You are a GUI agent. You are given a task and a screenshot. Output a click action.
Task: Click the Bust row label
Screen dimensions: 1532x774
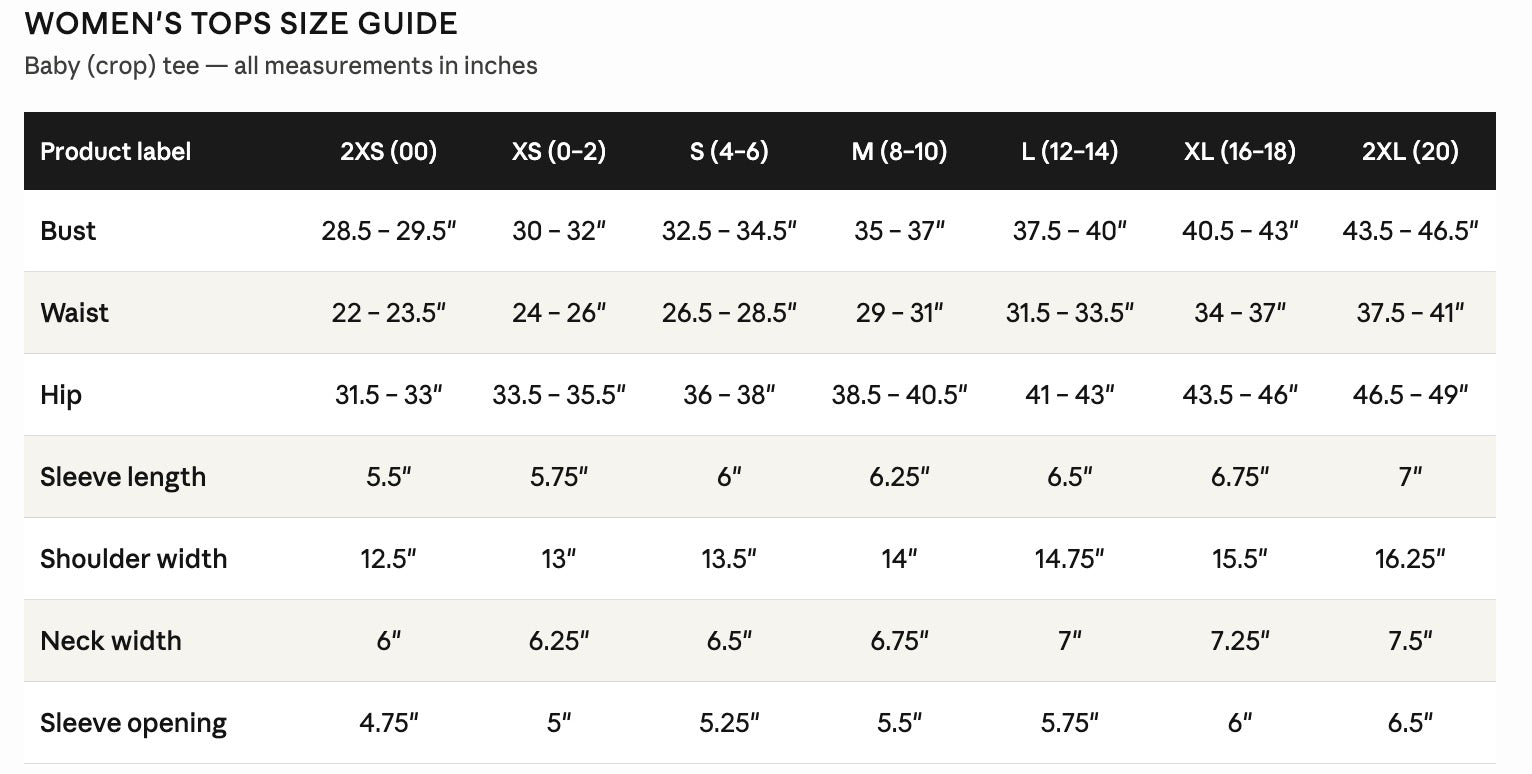(68, 231)
